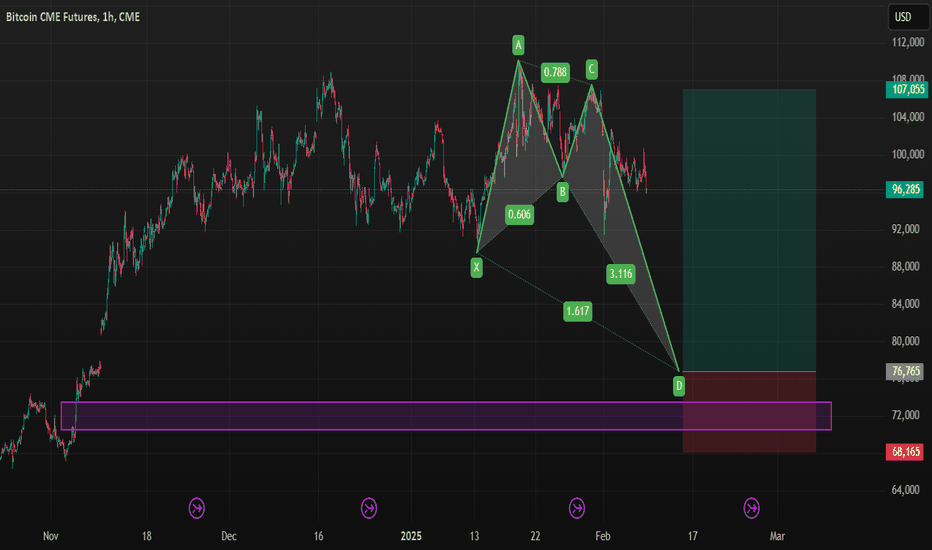This screenshot has height=550, width=932.
Task: Click the 76,765 entry price tag
Action: point(905,372)
